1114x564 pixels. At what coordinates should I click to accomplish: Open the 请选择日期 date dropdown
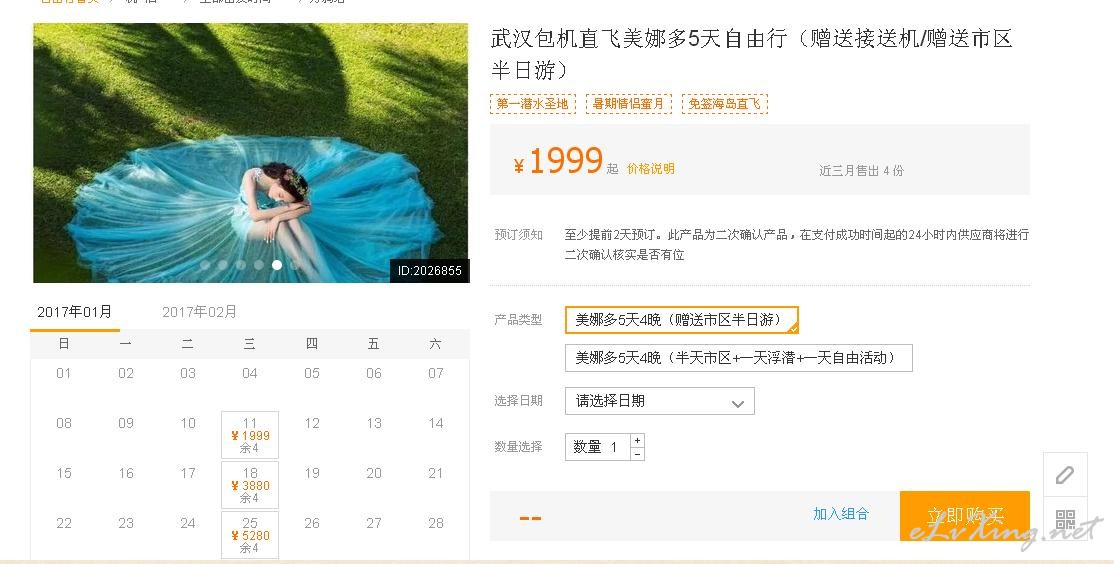coord(659,401)
